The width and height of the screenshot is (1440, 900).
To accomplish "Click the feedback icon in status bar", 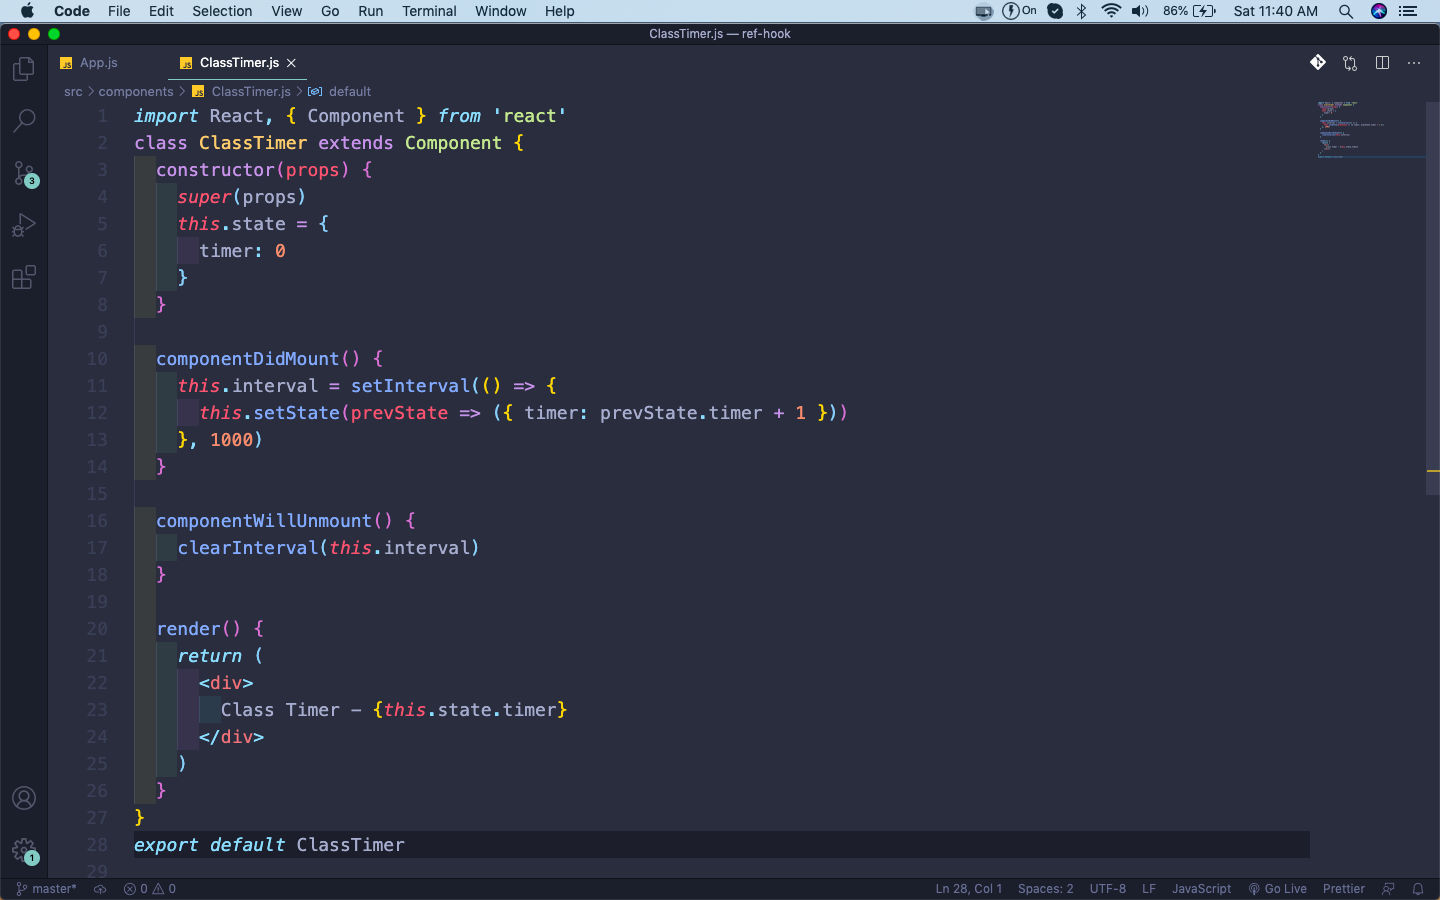I will 1388,888.
